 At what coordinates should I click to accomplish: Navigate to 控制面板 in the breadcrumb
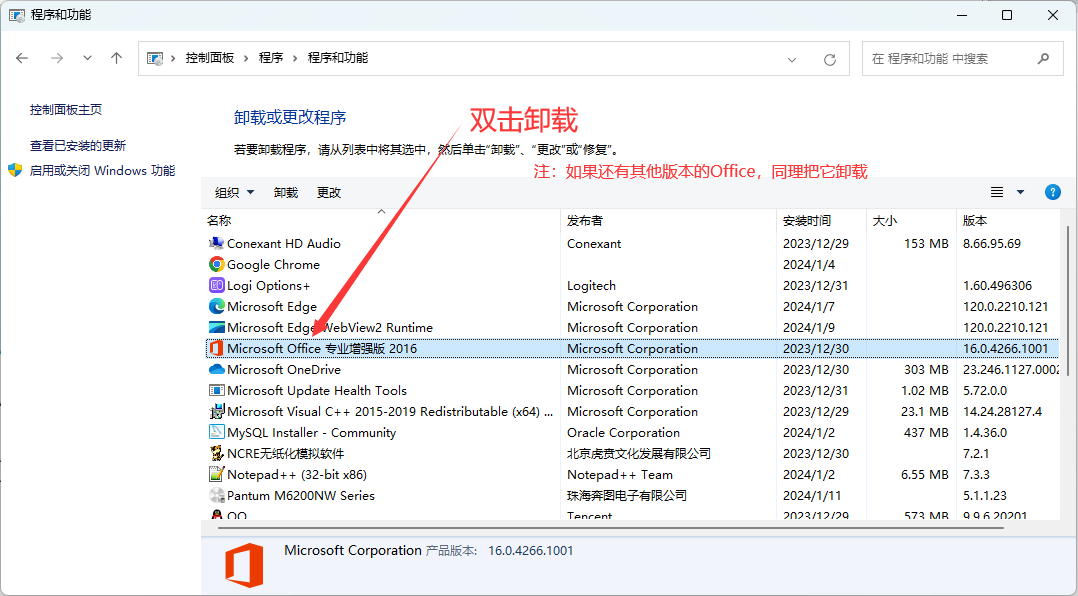(210, 58)
